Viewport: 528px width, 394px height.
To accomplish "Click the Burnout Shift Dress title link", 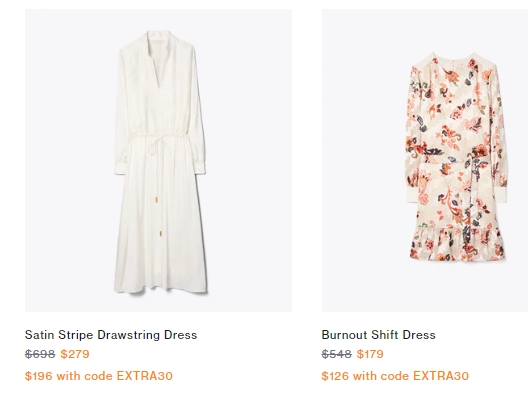I will (x=378, y=335).
